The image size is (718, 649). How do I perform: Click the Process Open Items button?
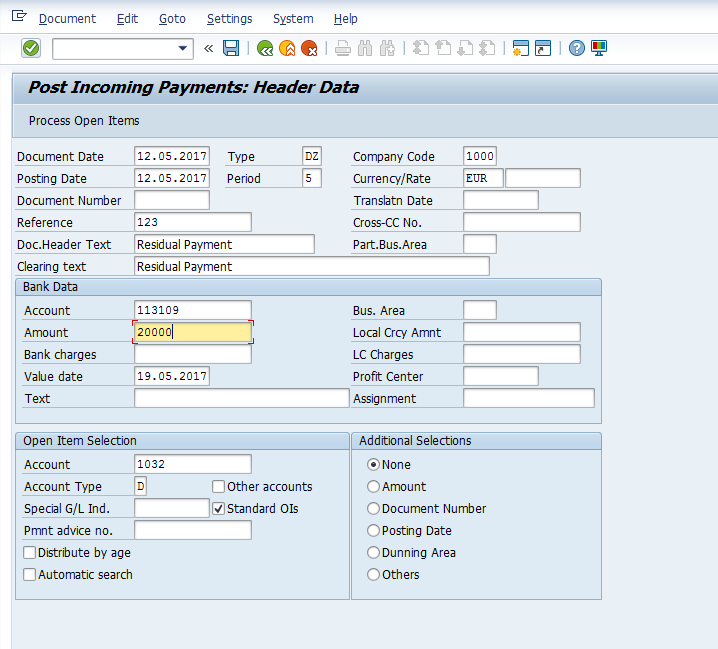pyautogui.click(x=84, y=121)
